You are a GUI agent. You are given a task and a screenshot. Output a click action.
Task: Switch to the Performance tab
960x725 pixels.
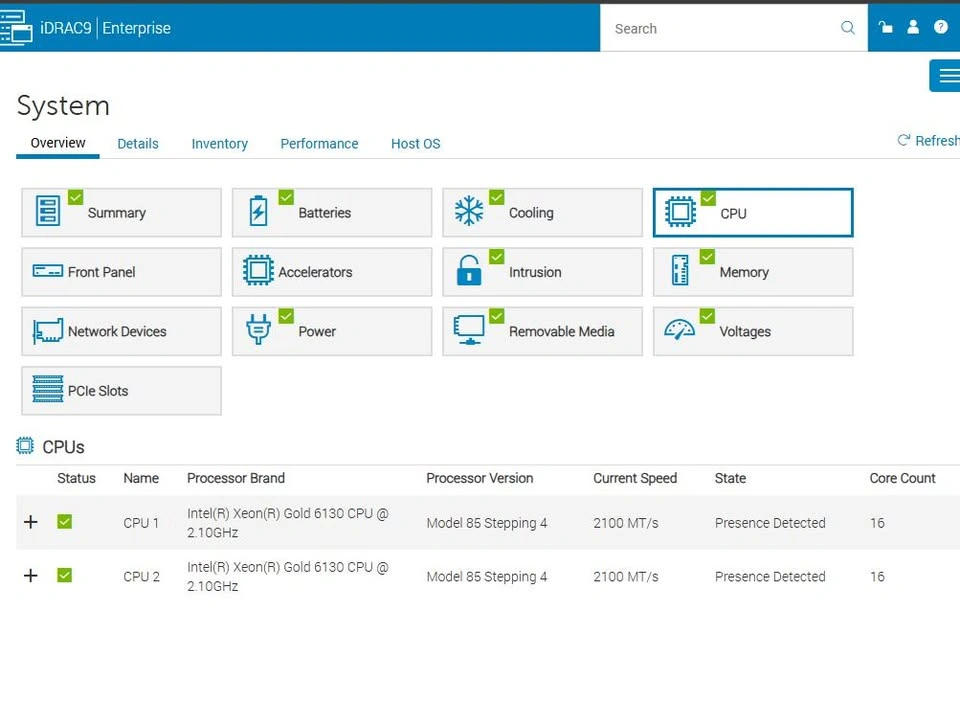click(x=319, y=144)
